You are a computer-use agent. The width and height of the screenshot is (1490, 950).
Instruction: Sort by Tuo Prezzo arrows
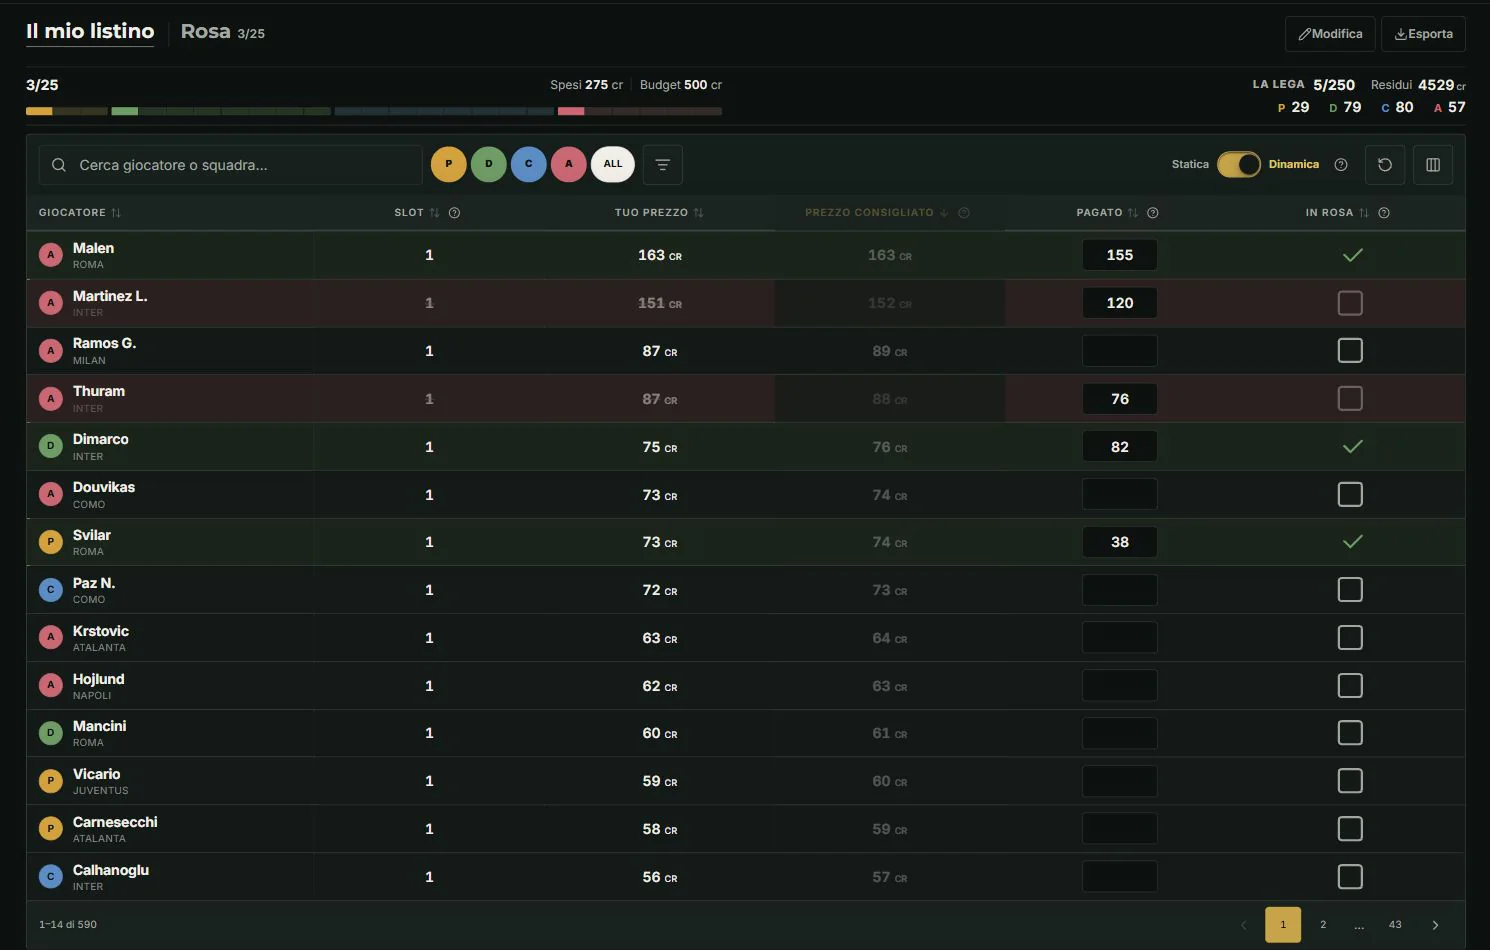tap(698, 213)
